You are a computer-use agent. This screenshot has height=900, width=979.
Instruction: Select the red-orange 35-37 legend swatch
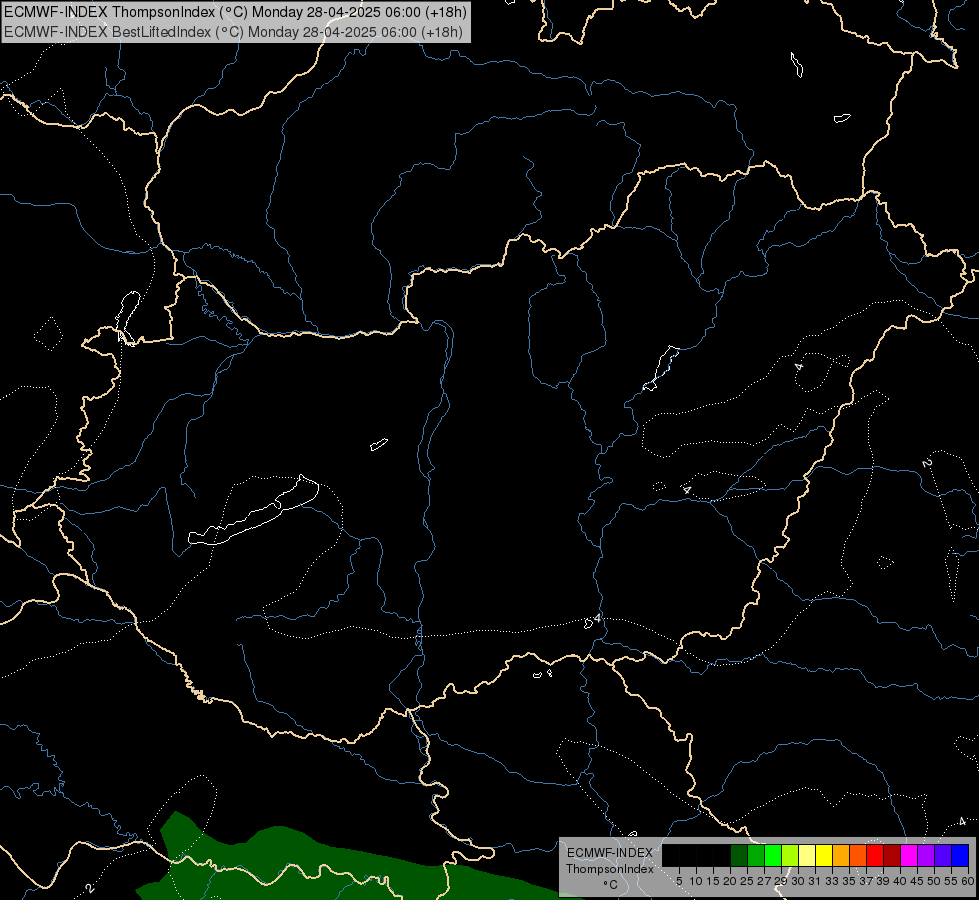coord(858,855)
